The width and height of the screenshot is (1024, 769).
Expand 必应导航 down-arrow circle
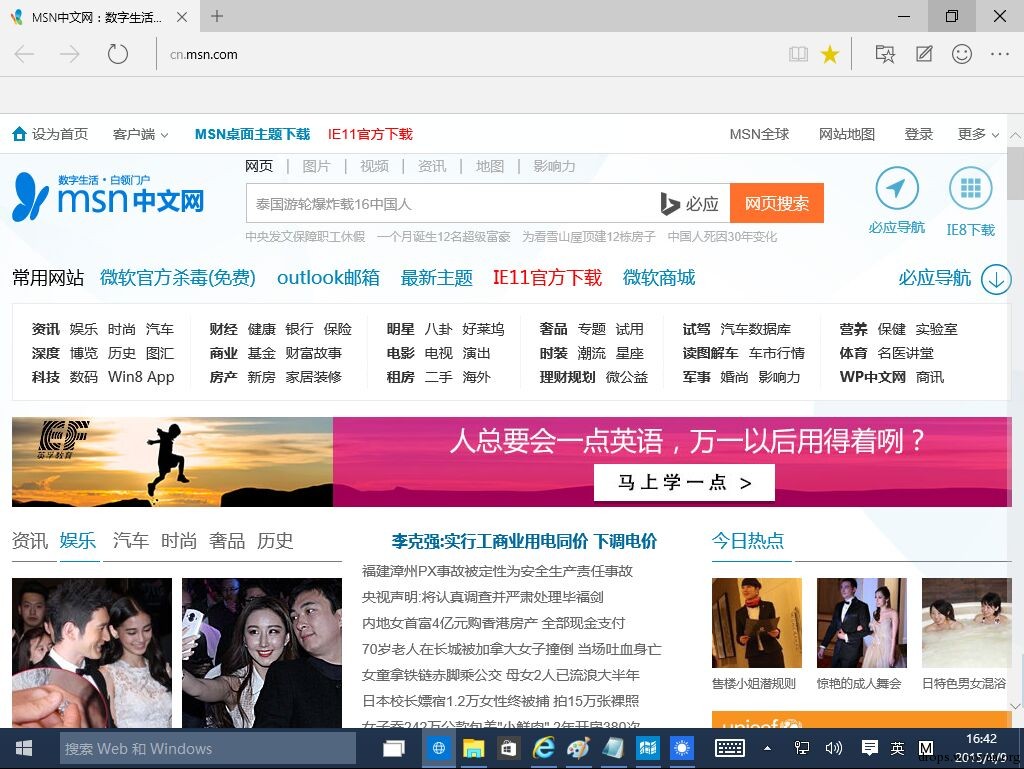pos(996,279)
